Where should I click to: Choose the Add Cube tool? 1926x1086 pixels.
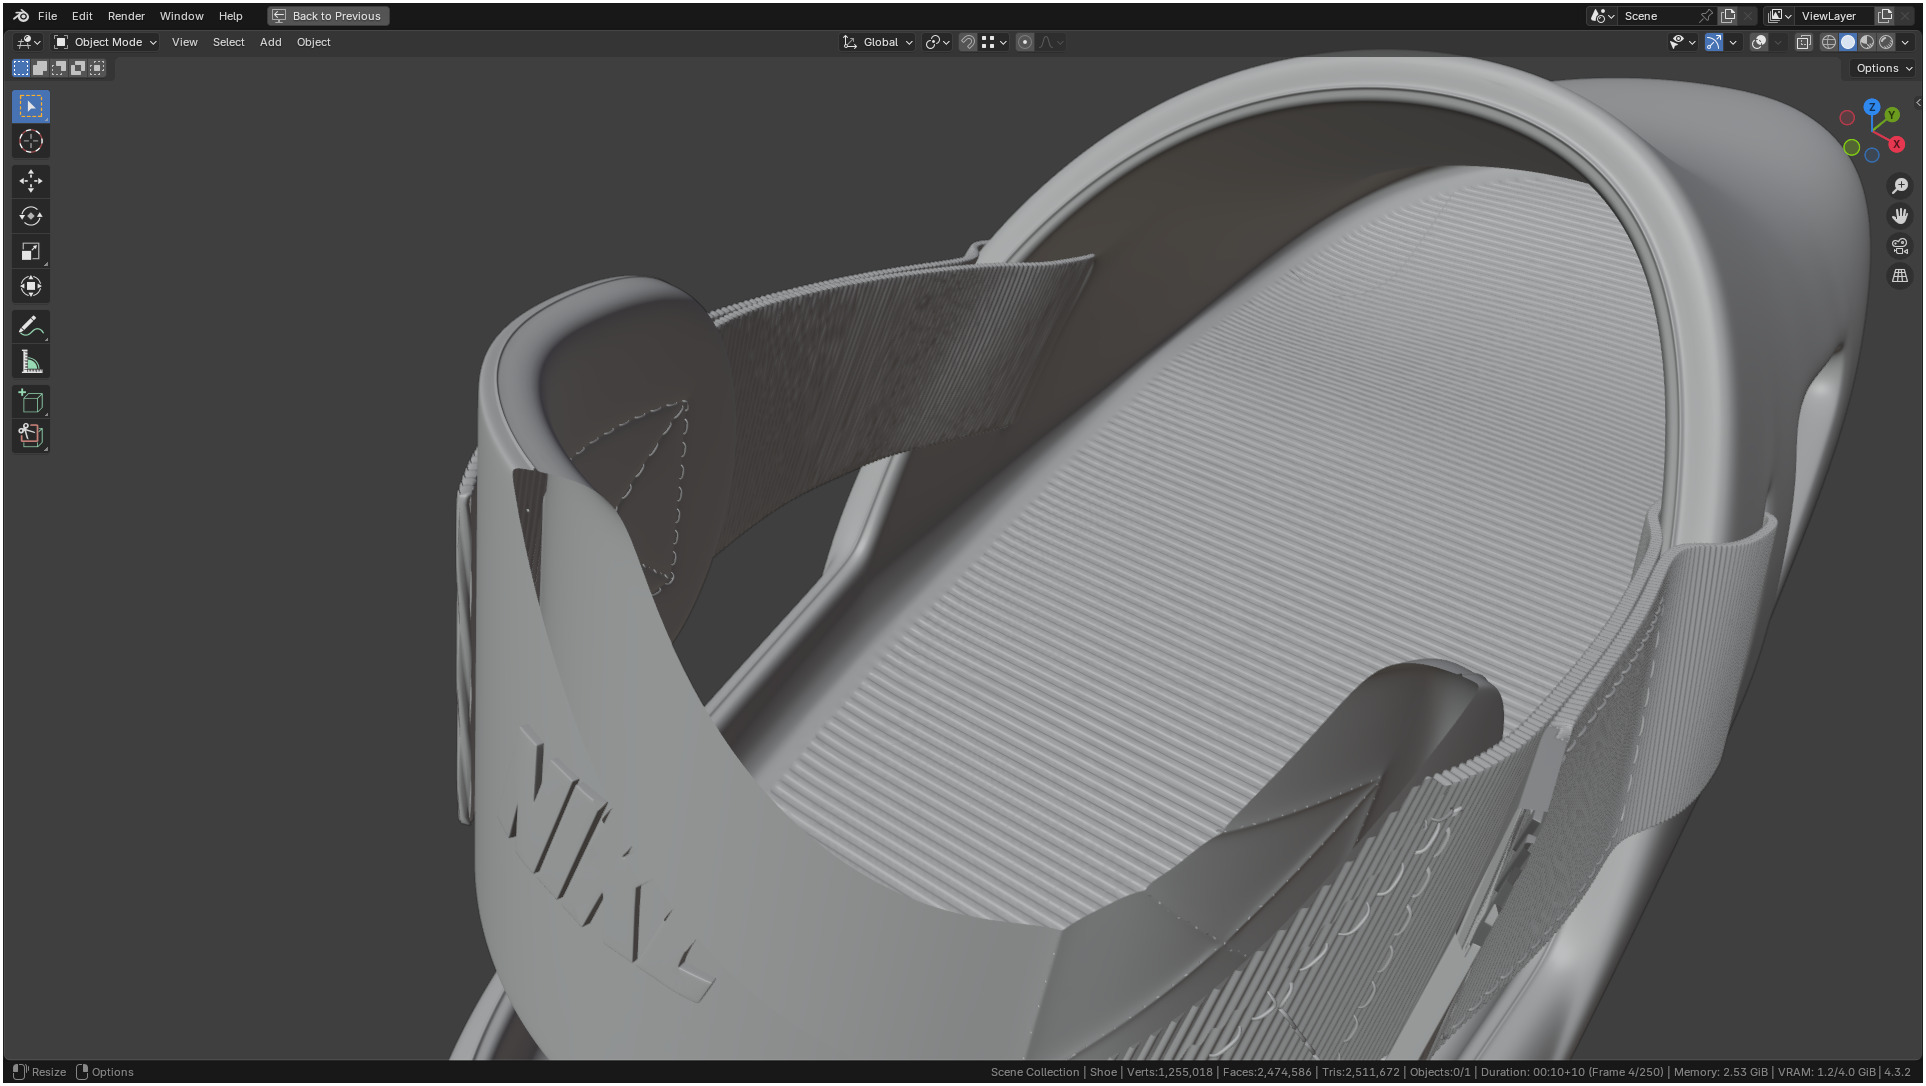[31, 401]
